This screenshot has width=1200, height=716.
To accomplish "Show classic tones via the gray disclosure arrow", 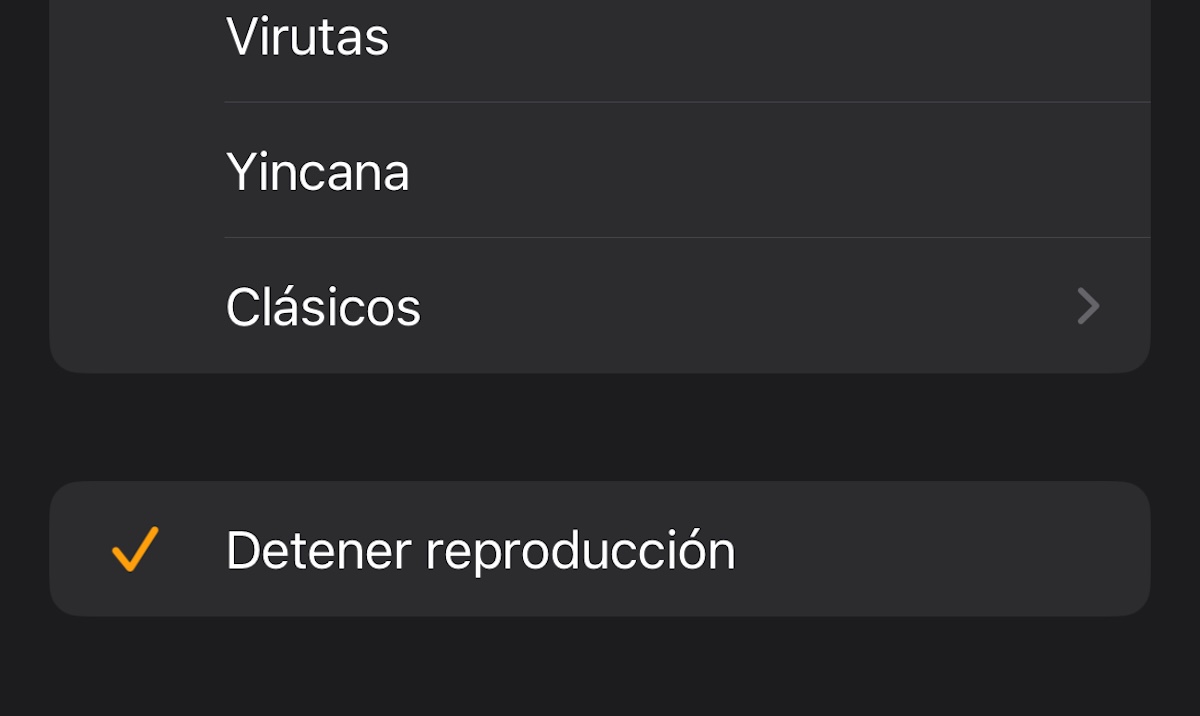I will 1088,306.
